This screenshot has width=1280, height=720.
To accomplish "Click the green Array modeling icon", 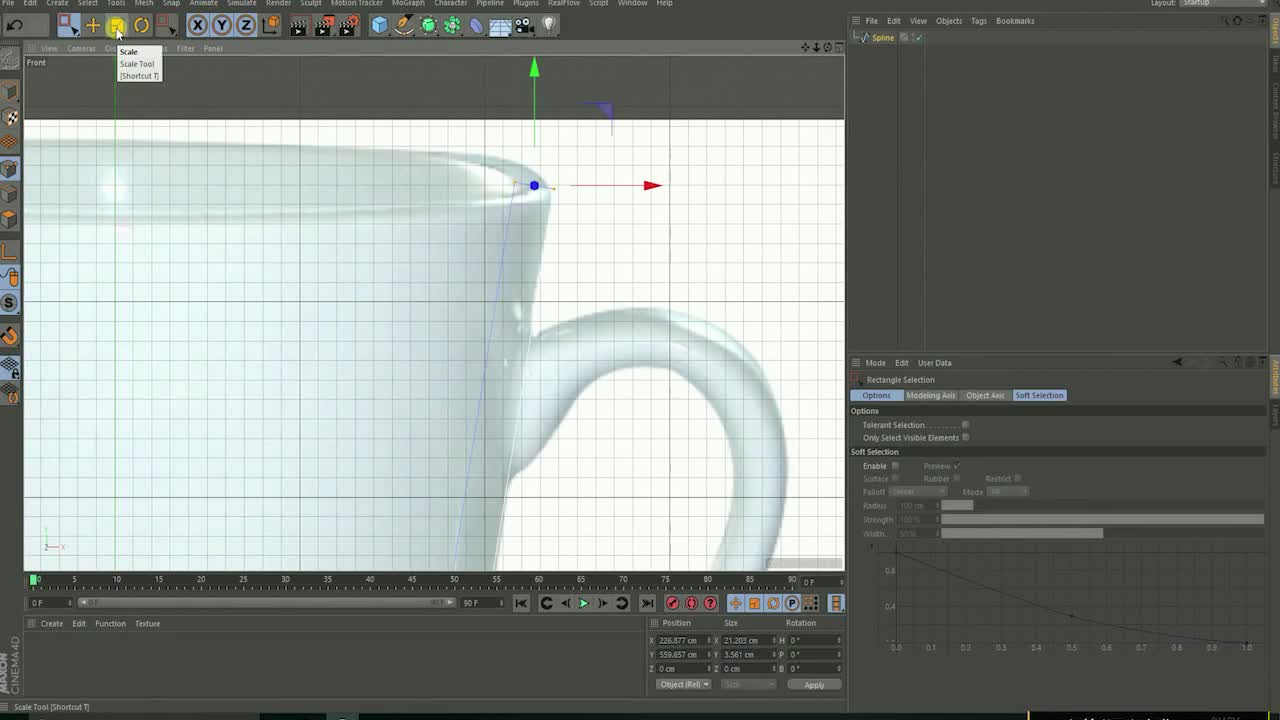I will tap(452, 25).
